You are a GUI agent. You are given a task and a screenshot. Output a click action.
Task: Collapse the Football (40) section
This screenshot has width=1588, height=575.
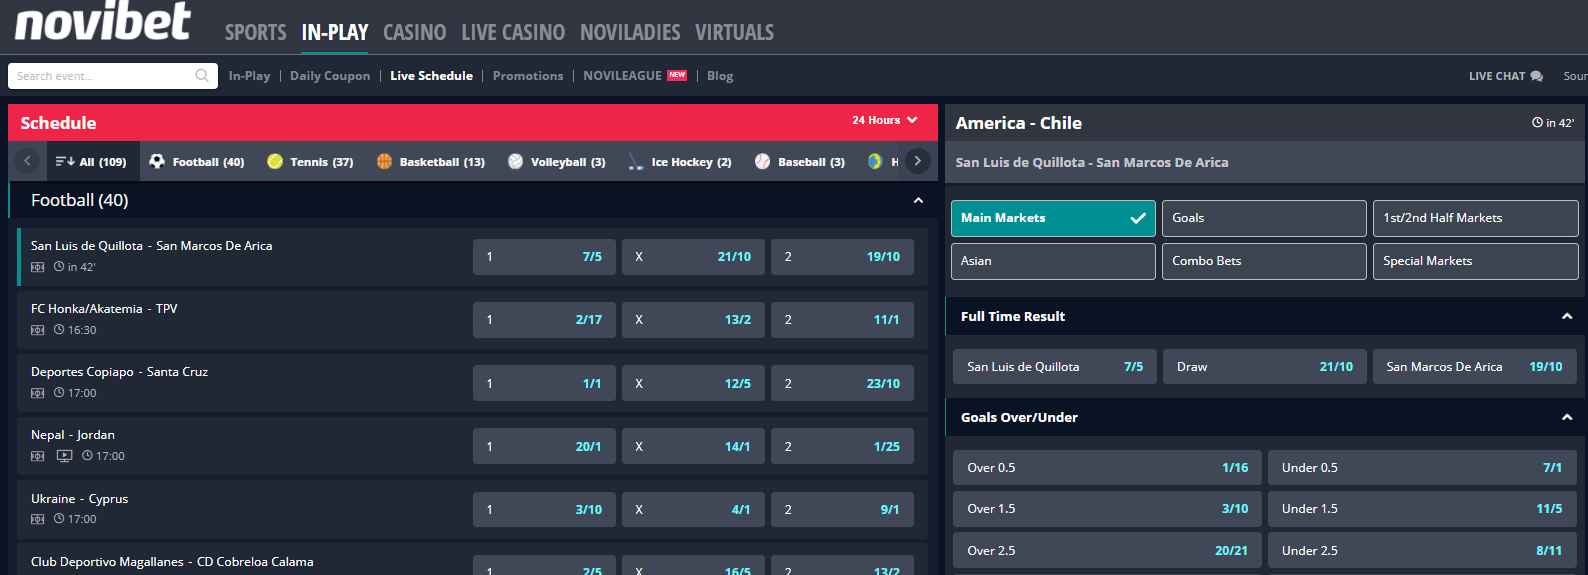pyautogui.click(x=918, y=201)
